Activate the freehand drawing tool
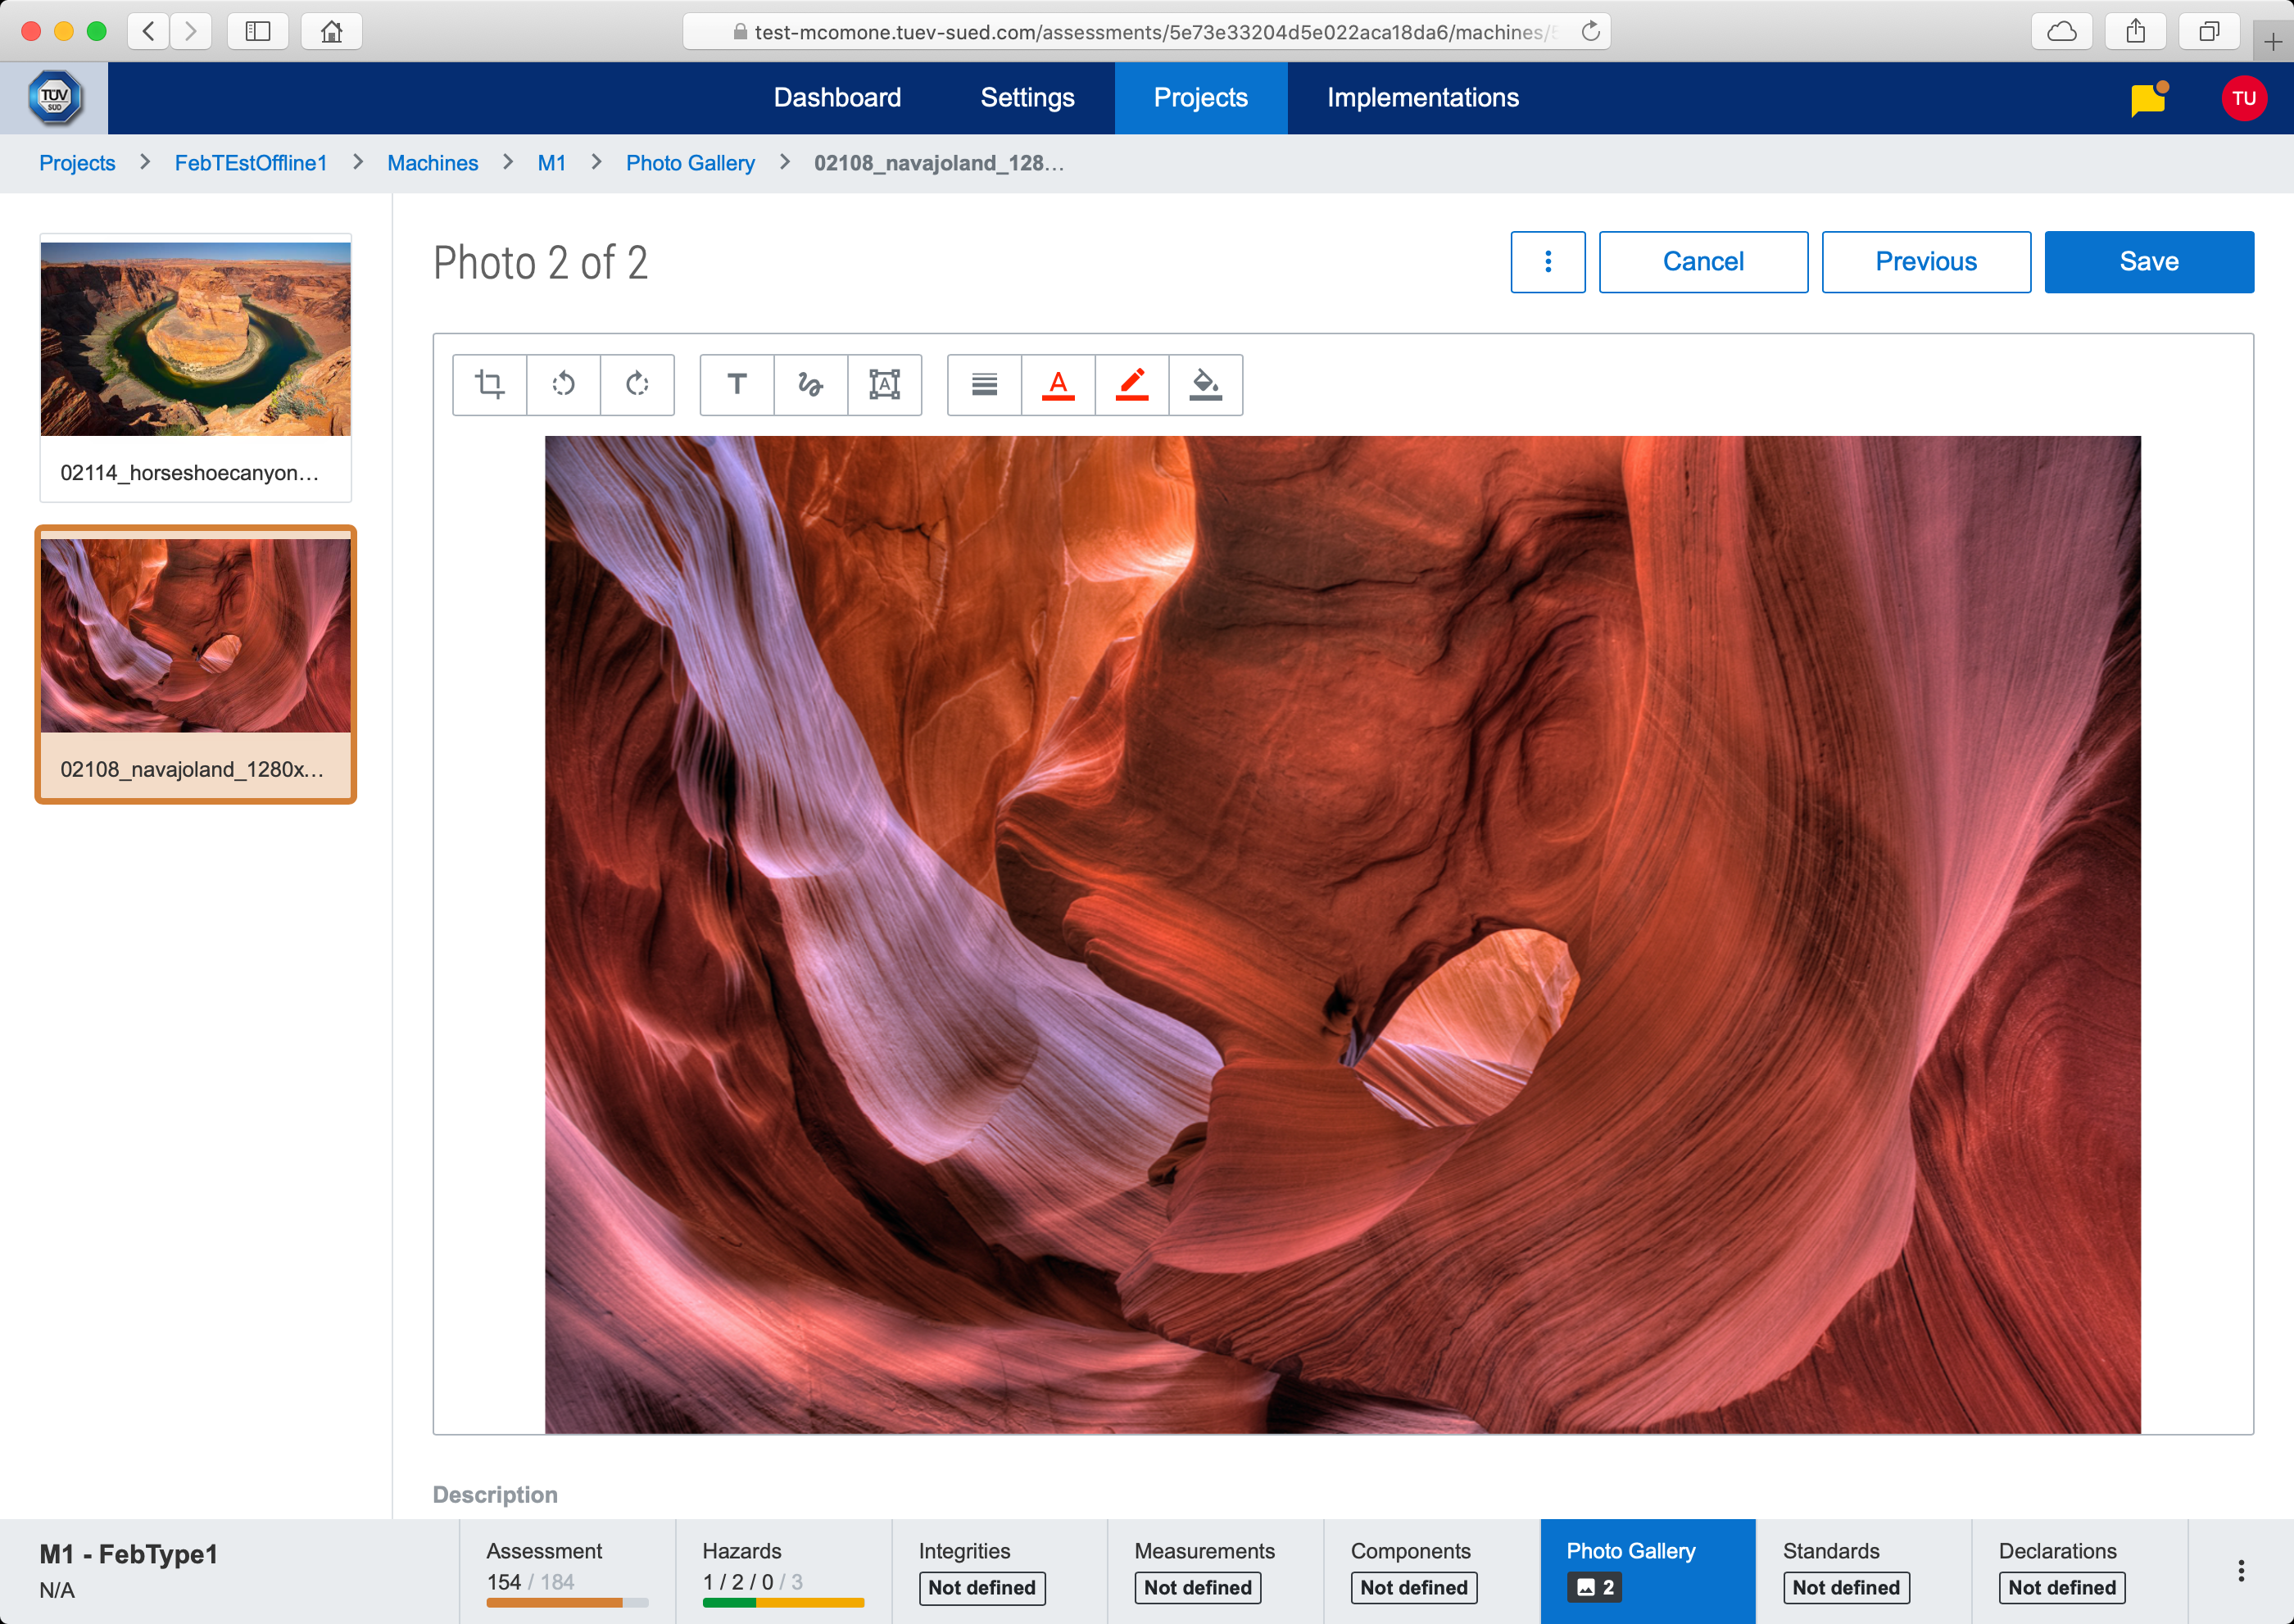This screenshot has width=2294, height=1624. click(x=810, y=384)
